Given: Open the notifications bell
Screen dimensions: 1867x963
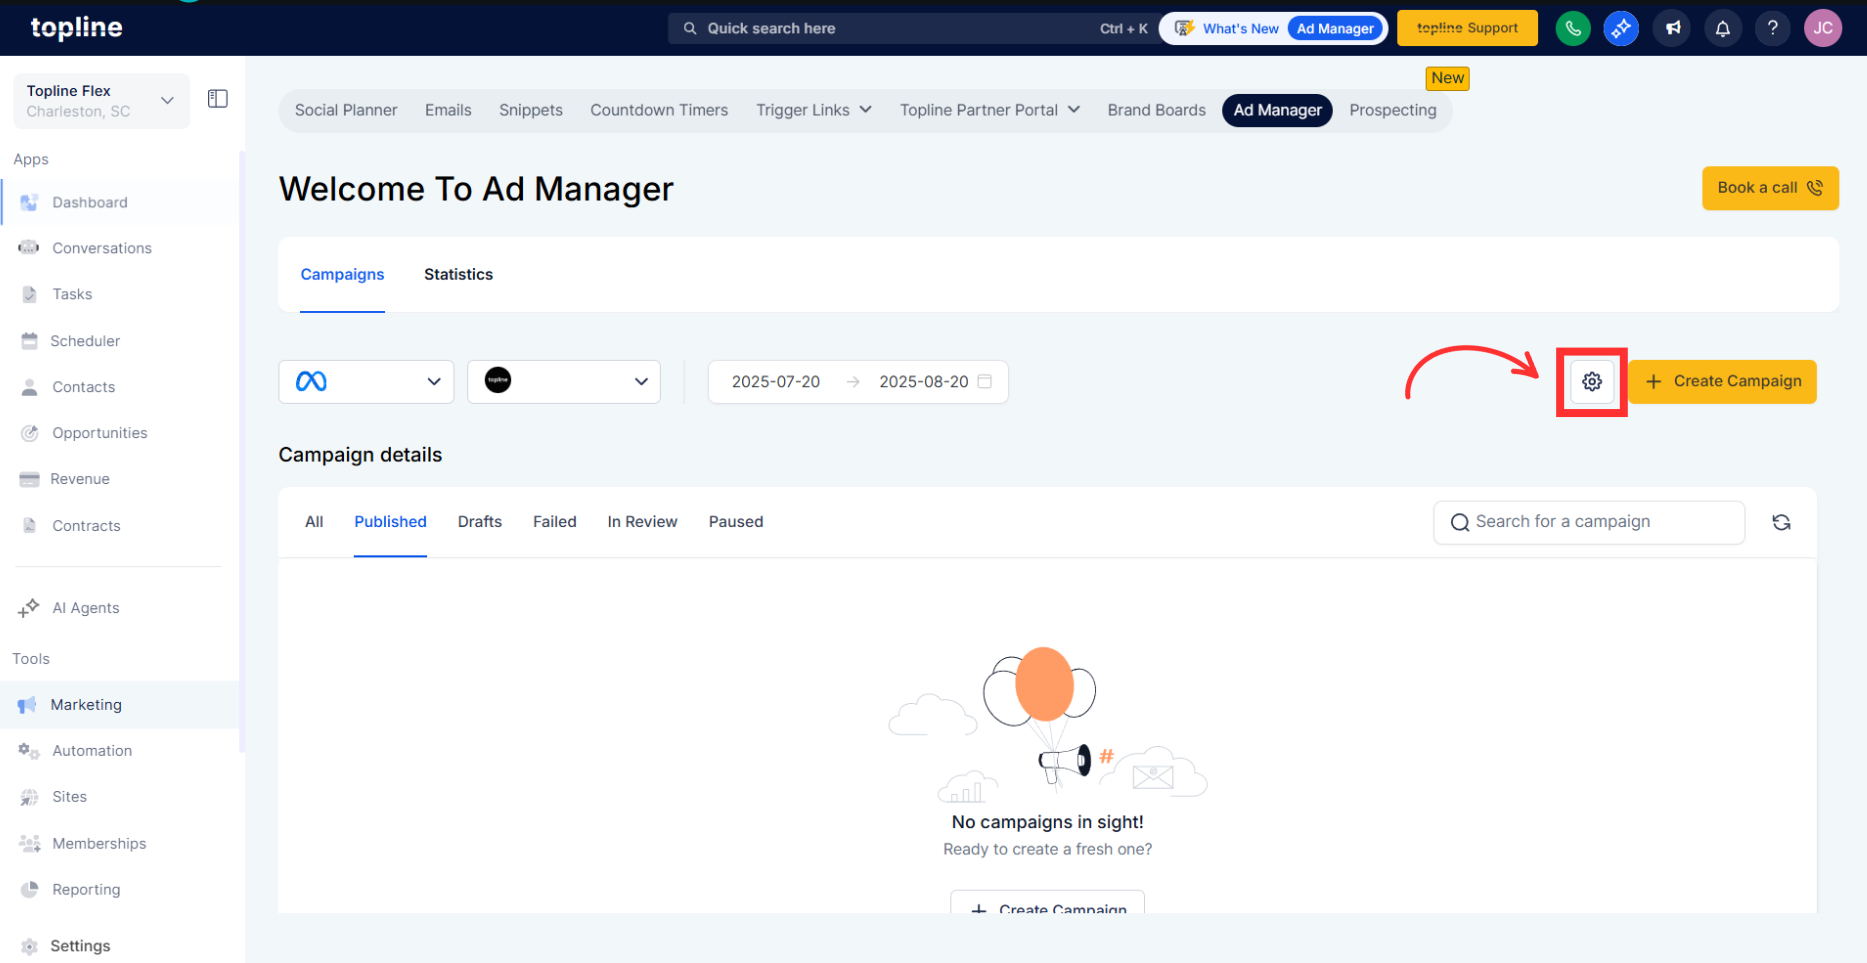Looking at the screenshot, I should [x=1723, y=28].
